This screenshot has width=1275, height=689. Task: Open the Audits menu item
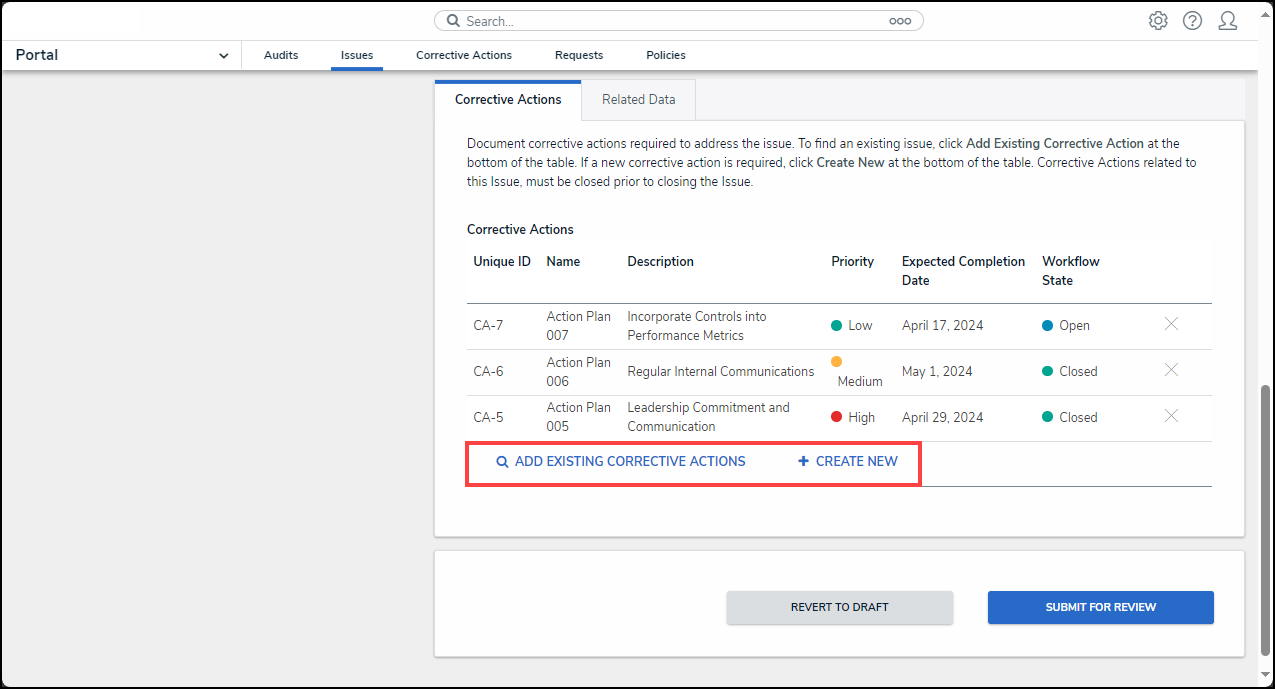click(x=281, y=55)
